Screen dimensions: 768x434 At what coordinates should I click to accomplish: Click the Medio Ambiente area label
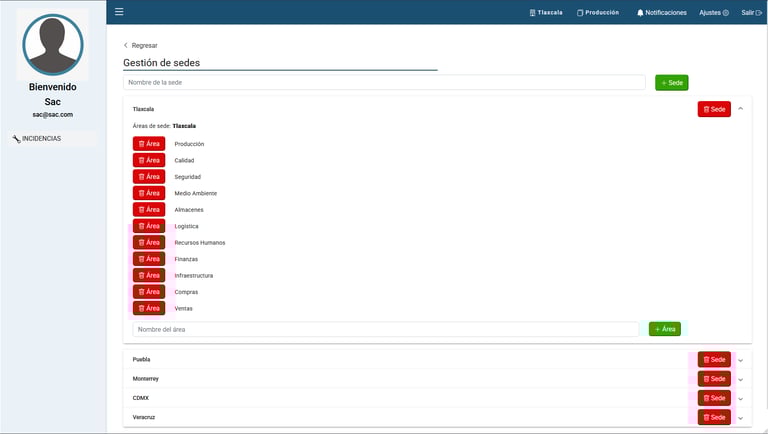click(x=195, y=193)
